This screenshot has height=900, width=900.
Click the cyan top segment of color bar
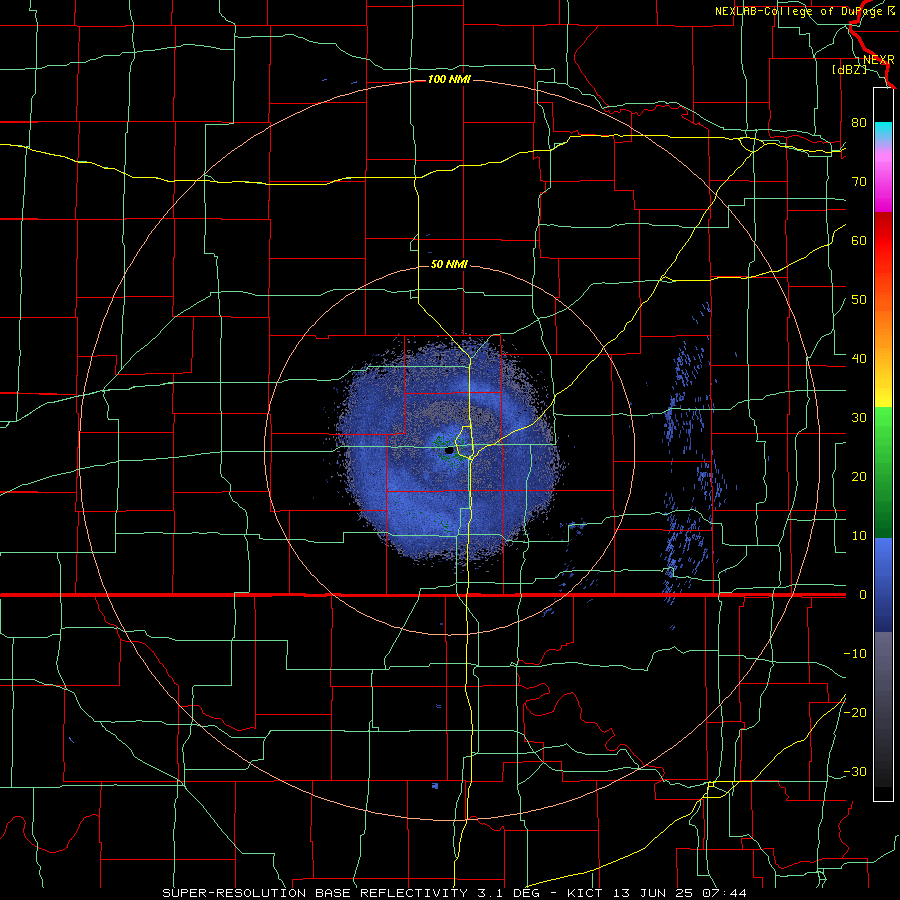883,131
